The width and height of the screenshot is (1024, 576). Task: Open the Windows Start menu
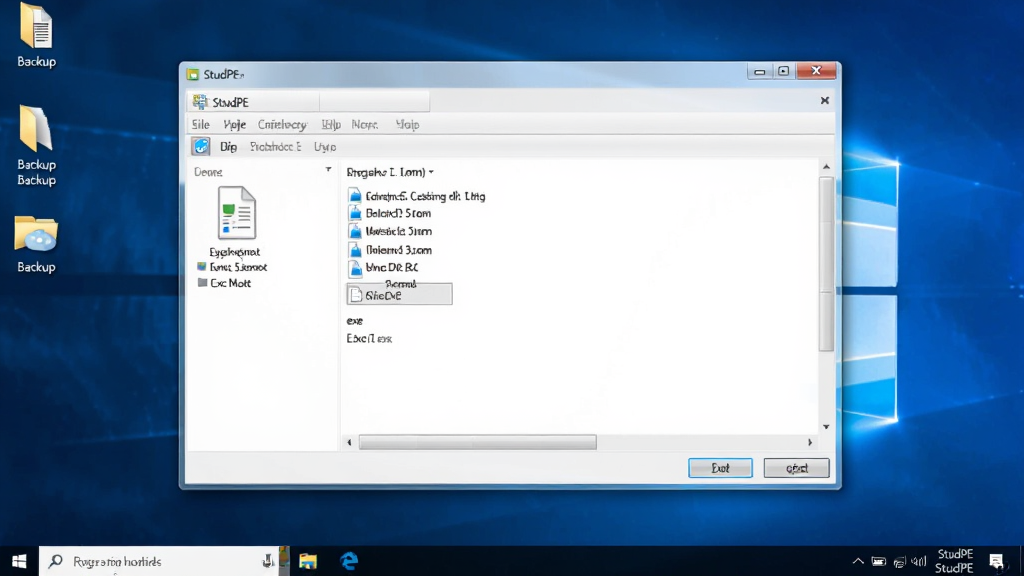click(19, 561)
